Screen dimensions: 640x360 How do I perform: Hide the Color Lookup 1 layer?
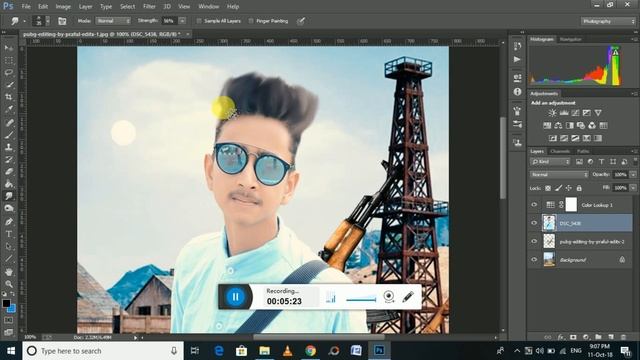coord(534,205)
